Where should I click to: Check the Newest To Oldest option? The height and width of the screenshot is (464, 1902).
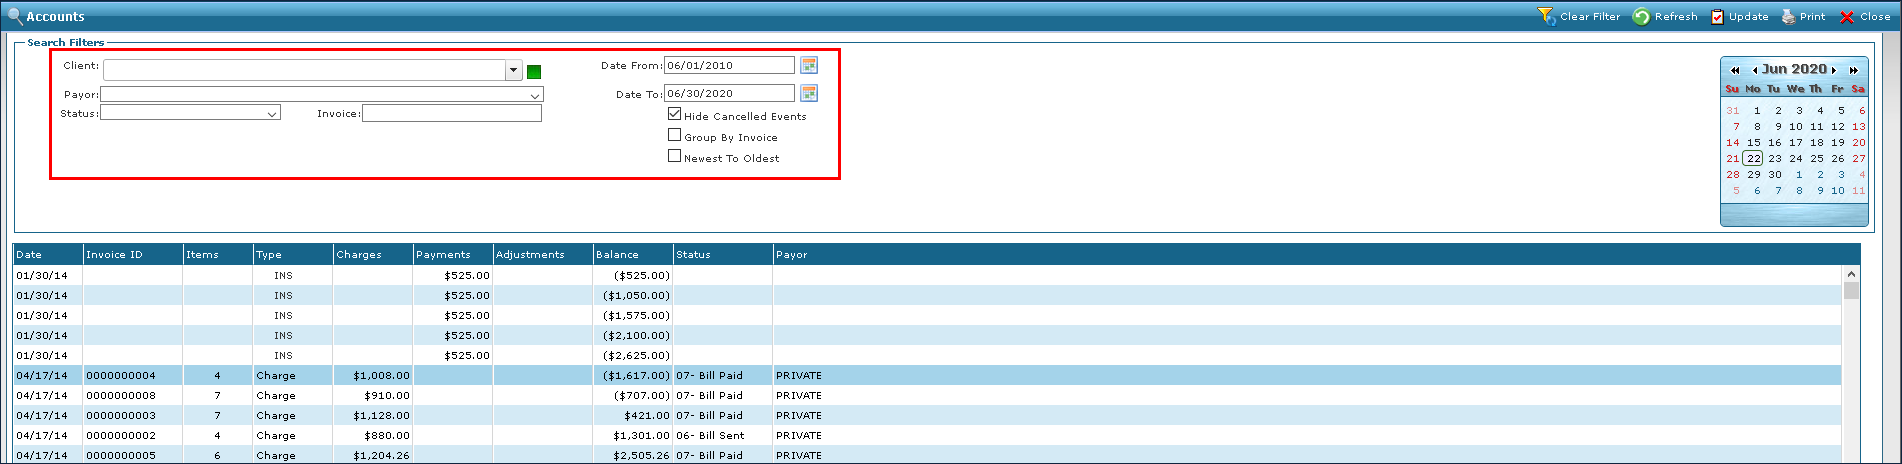[674, 156]
